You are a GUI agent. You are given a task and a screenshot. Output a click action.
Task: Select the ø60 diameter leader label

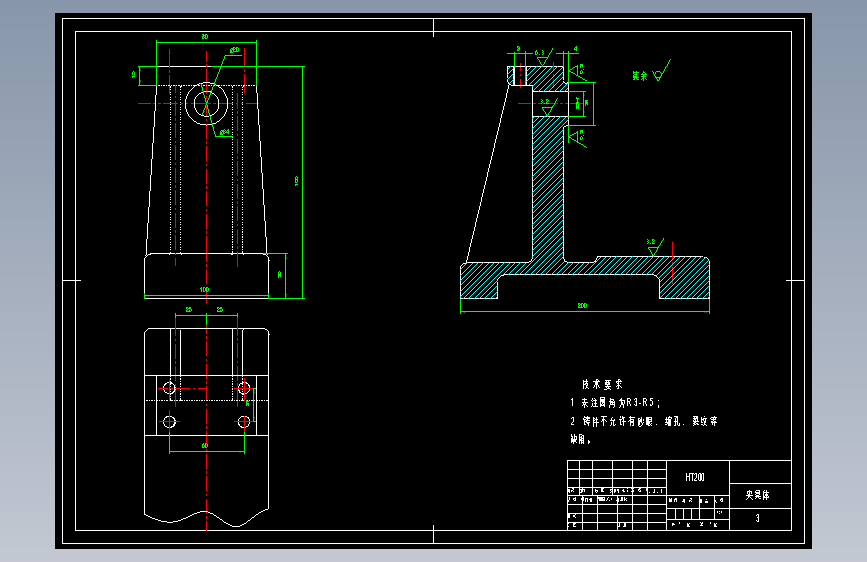tap(234, 50)
